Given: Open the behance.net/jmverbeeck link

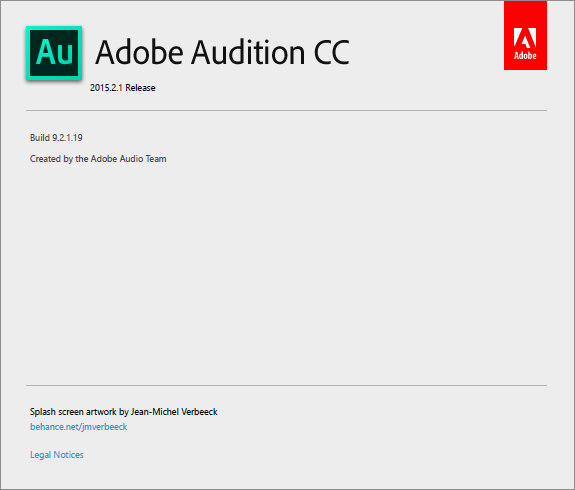Looking at the screenshot, I should coord(78,427).
